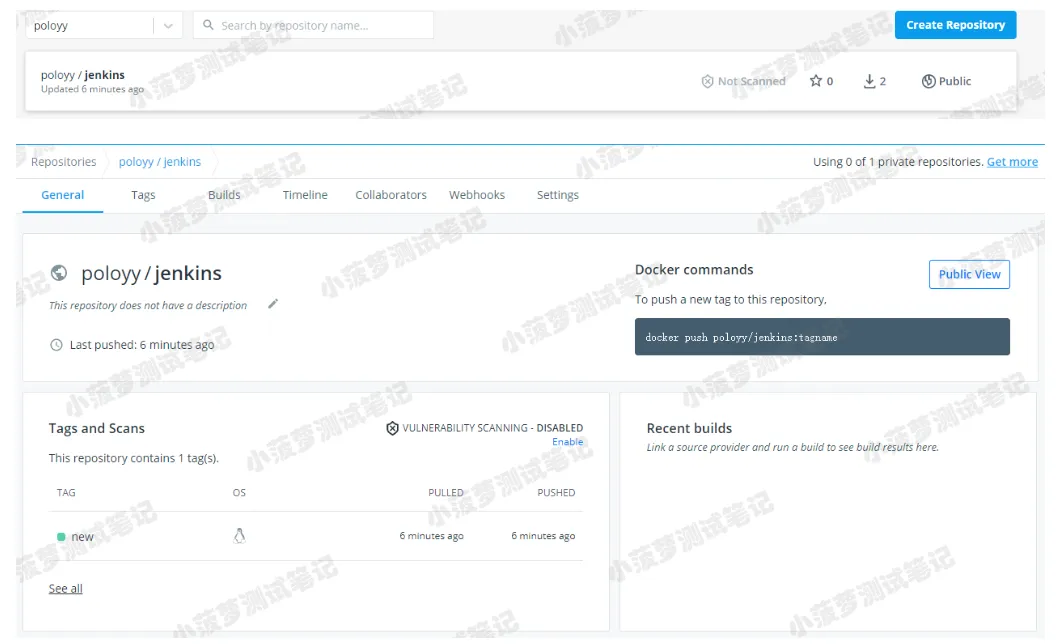Click 'Updated 6 minutes ago' text
Image resolution: width=1057 pixels, height=644 pixels.
[x=92, y=89]
